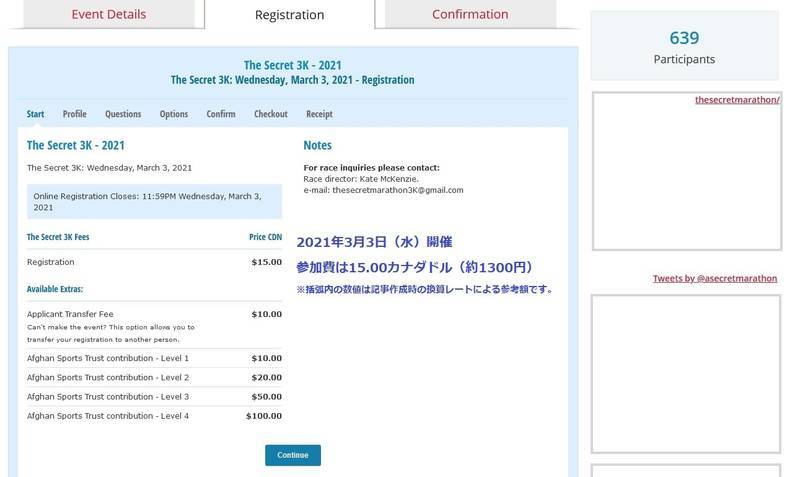The height and width of the screenshot is (477, 800).
Task: Go to the Profile step
Action: 74,114
